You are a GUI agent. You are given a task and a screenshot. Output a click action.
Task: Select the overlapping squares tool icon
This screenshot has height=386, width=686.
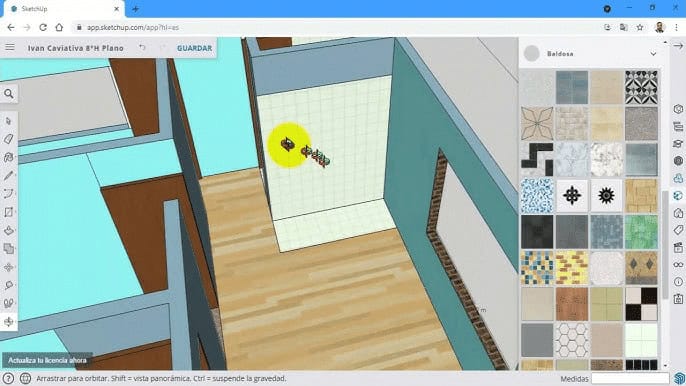tap(9, 249)
